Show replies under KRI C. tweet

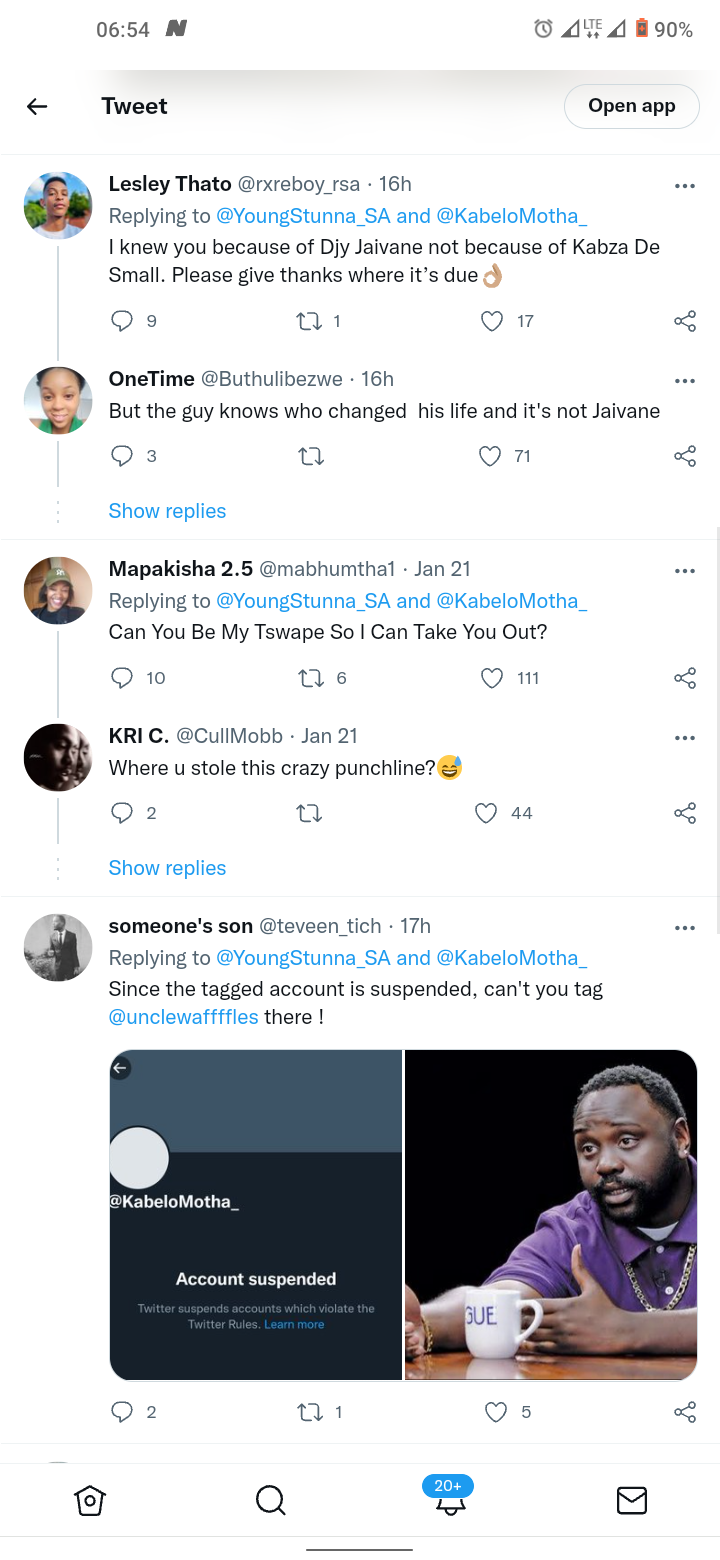[167, 868]
